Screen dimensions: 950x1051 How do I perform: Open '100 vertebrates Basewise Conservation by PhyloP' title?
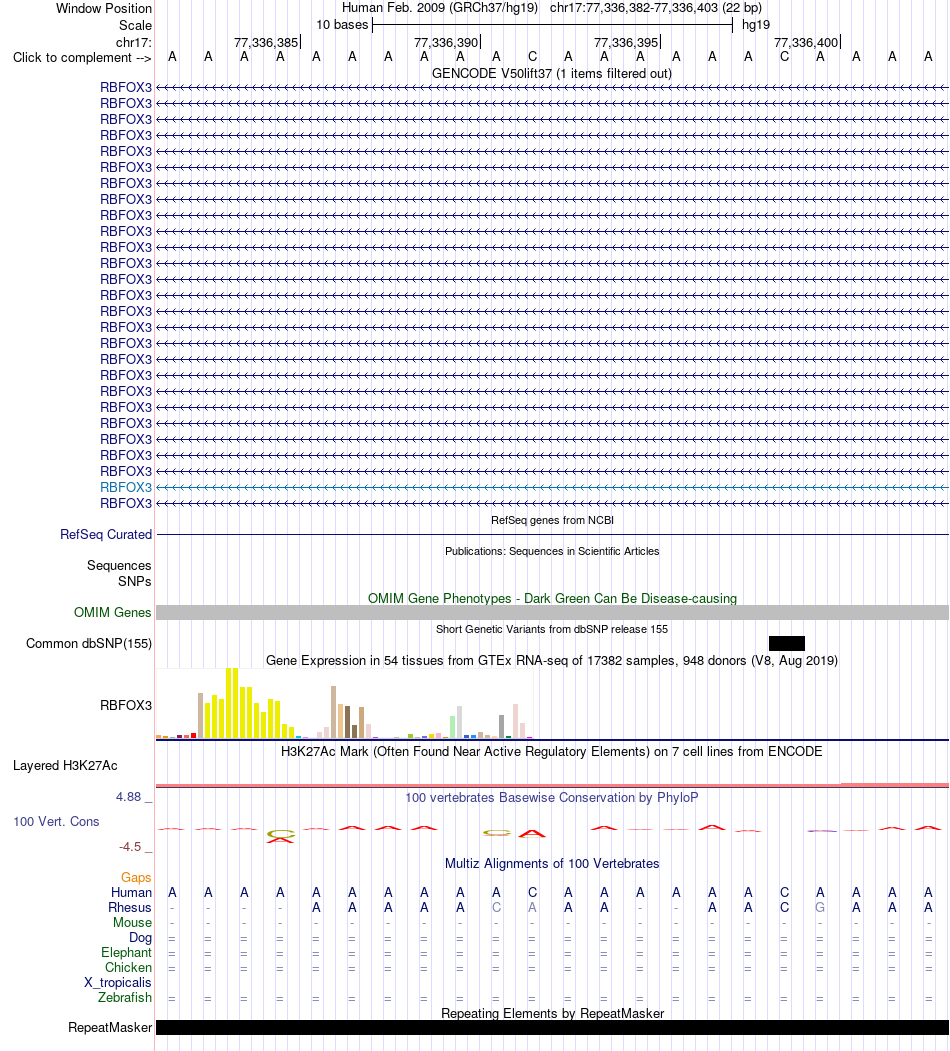(x=552, y=798)
